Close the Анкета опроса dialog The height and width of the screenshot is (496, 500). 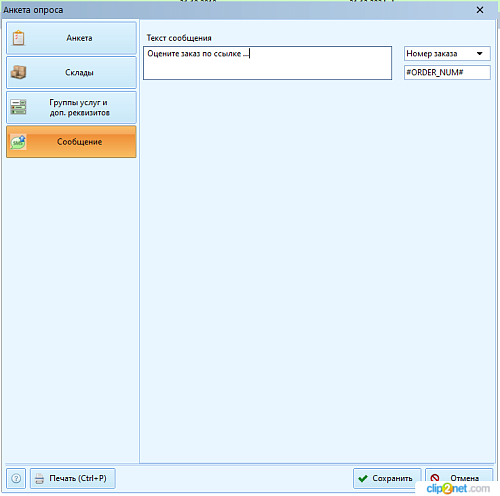[x=480, y=10]
